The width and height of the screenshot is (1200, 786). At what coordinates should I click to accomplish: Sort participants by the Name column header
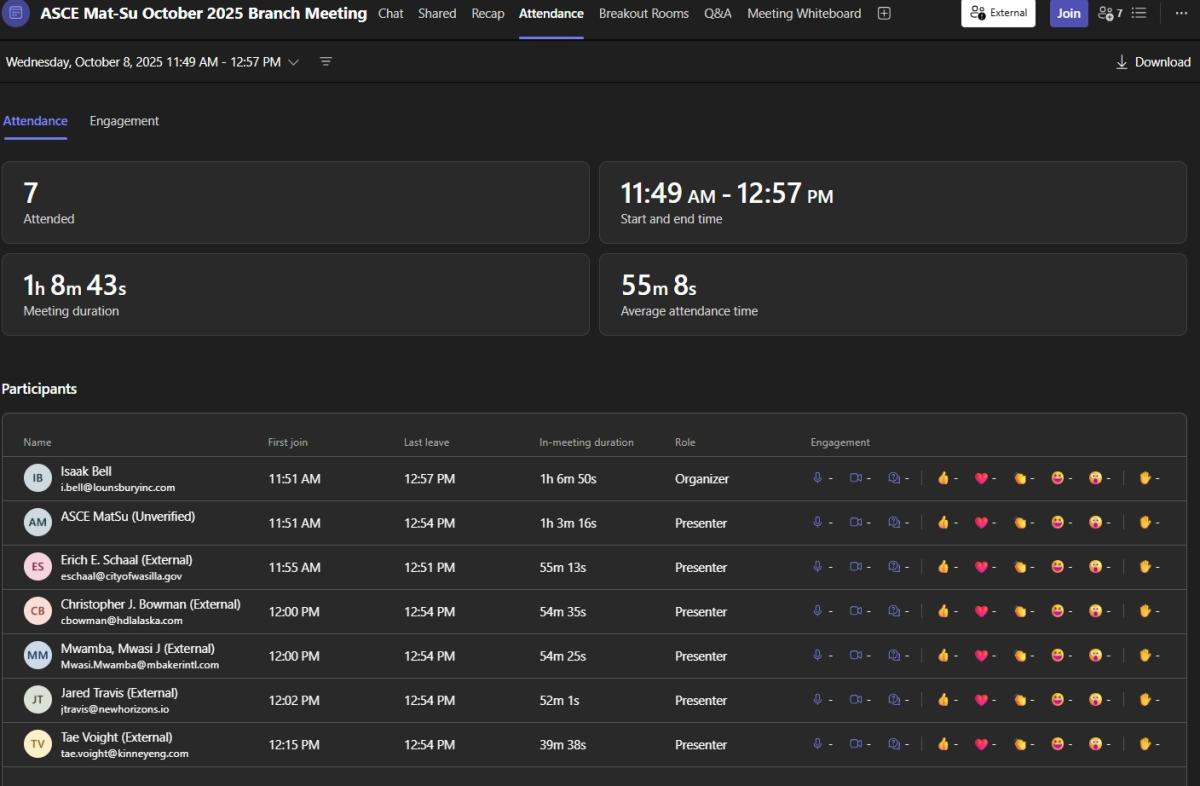click(x=38, y=442)
